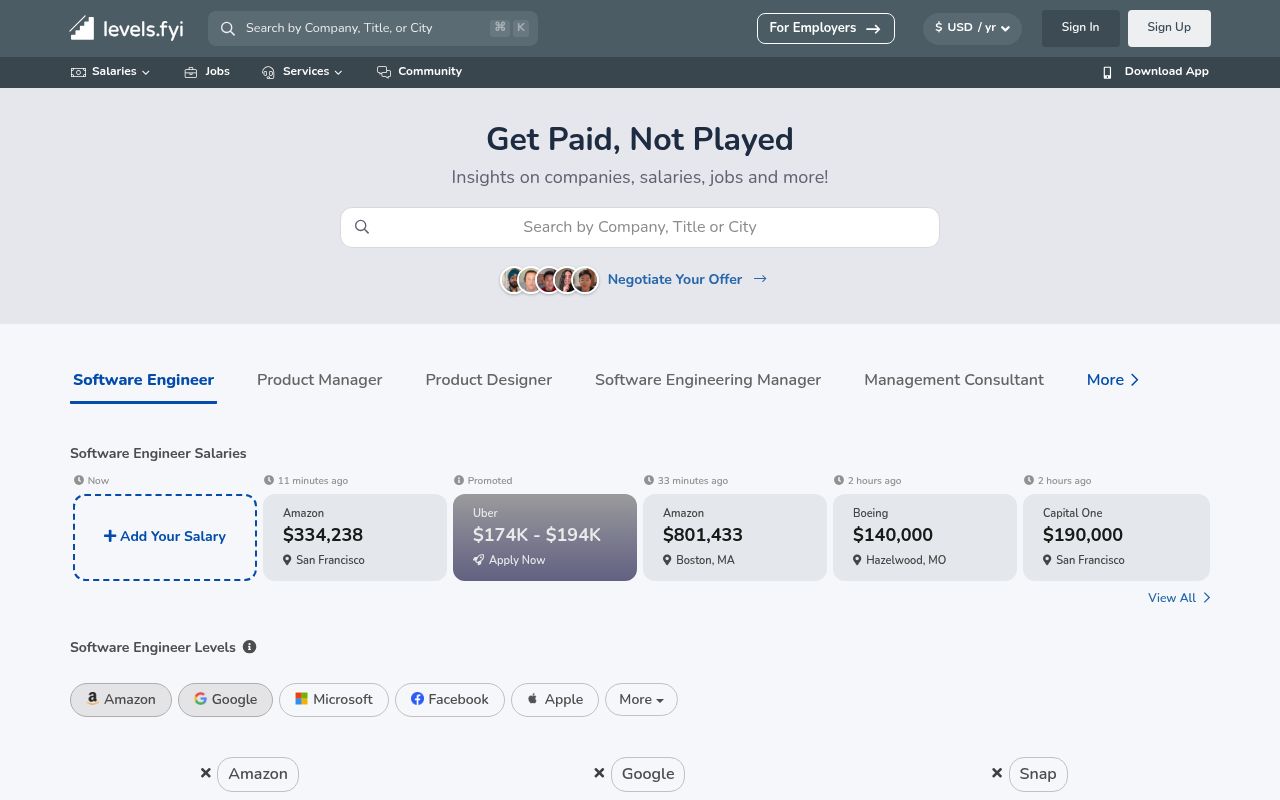Open the Jobs menu item

(x=207, y=72)
